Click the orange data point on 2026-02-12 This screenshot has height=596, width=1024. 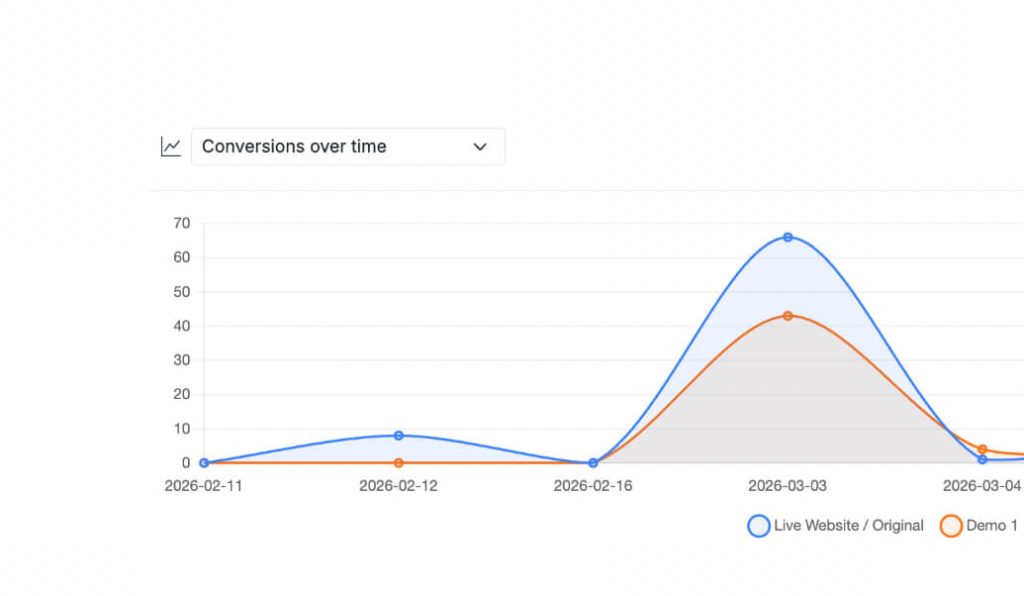[x=398, y=463]
